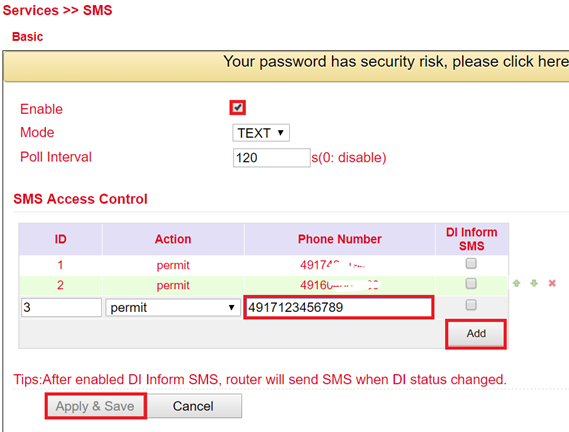Focus the Poll Interval input field
Viewport: 569px width, 432px height.
272,158
